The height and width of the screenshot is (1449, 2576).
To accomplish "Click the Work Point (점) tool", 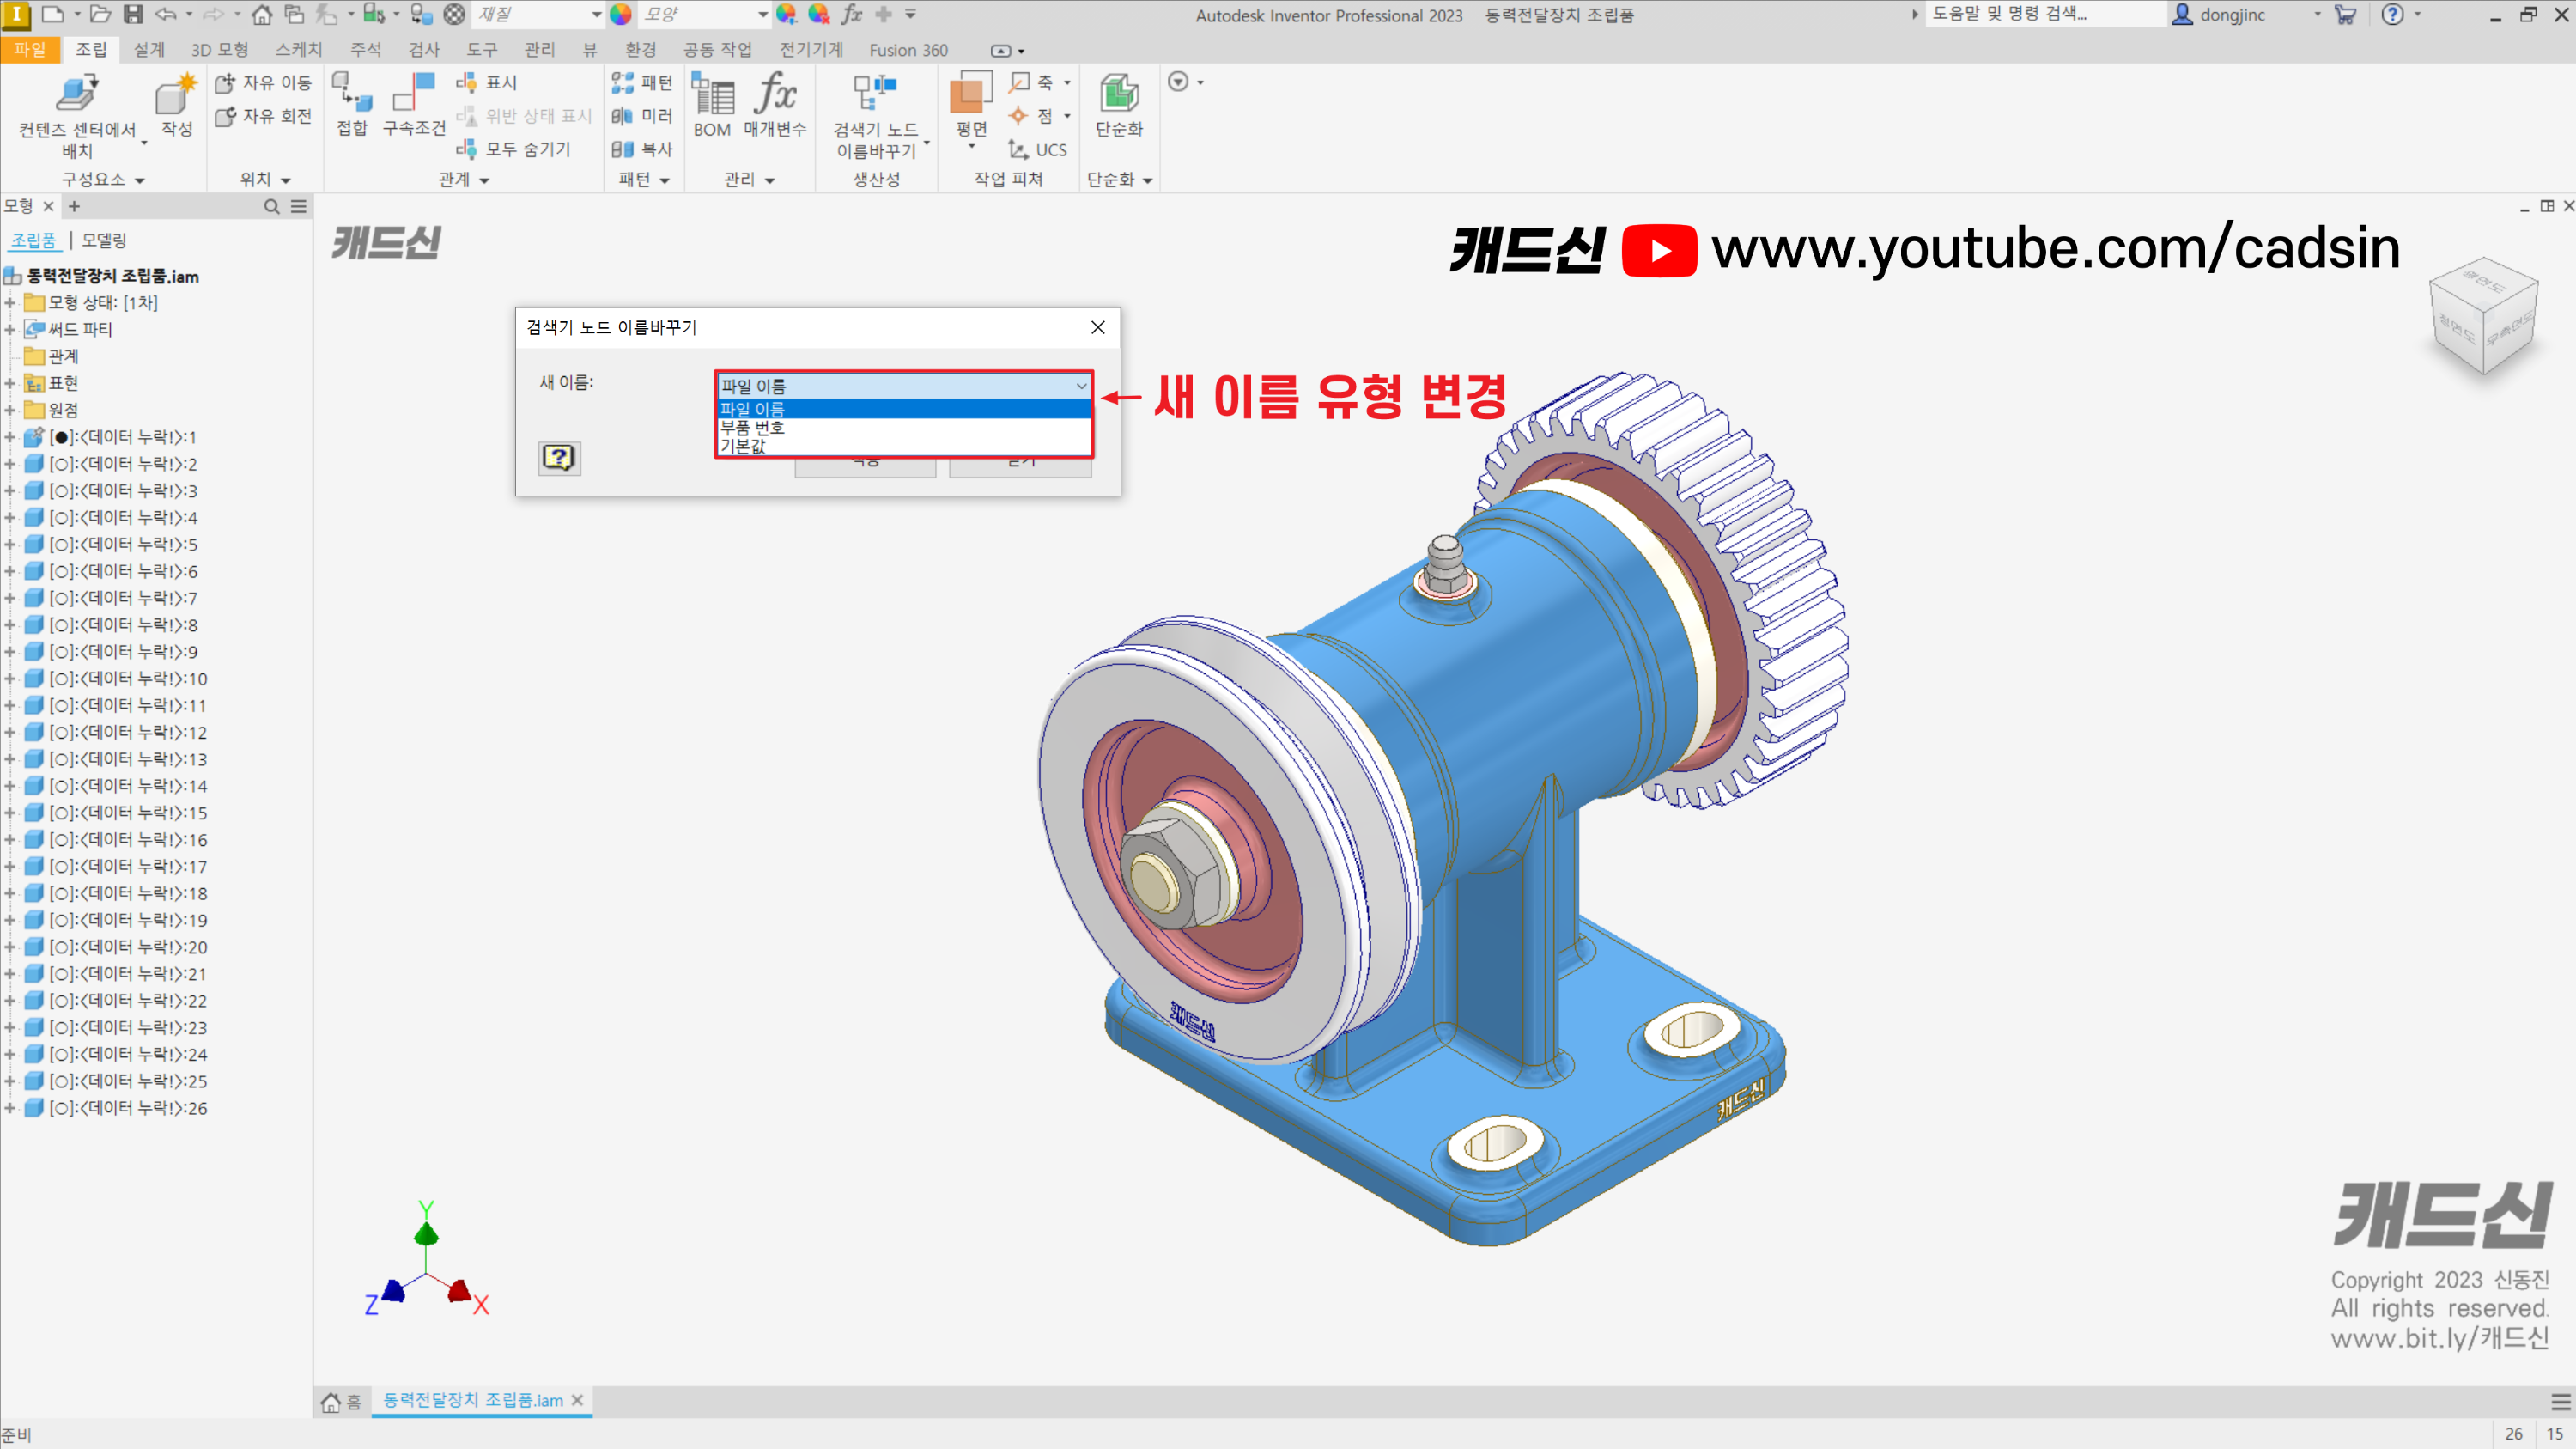I will point(1032,116).
